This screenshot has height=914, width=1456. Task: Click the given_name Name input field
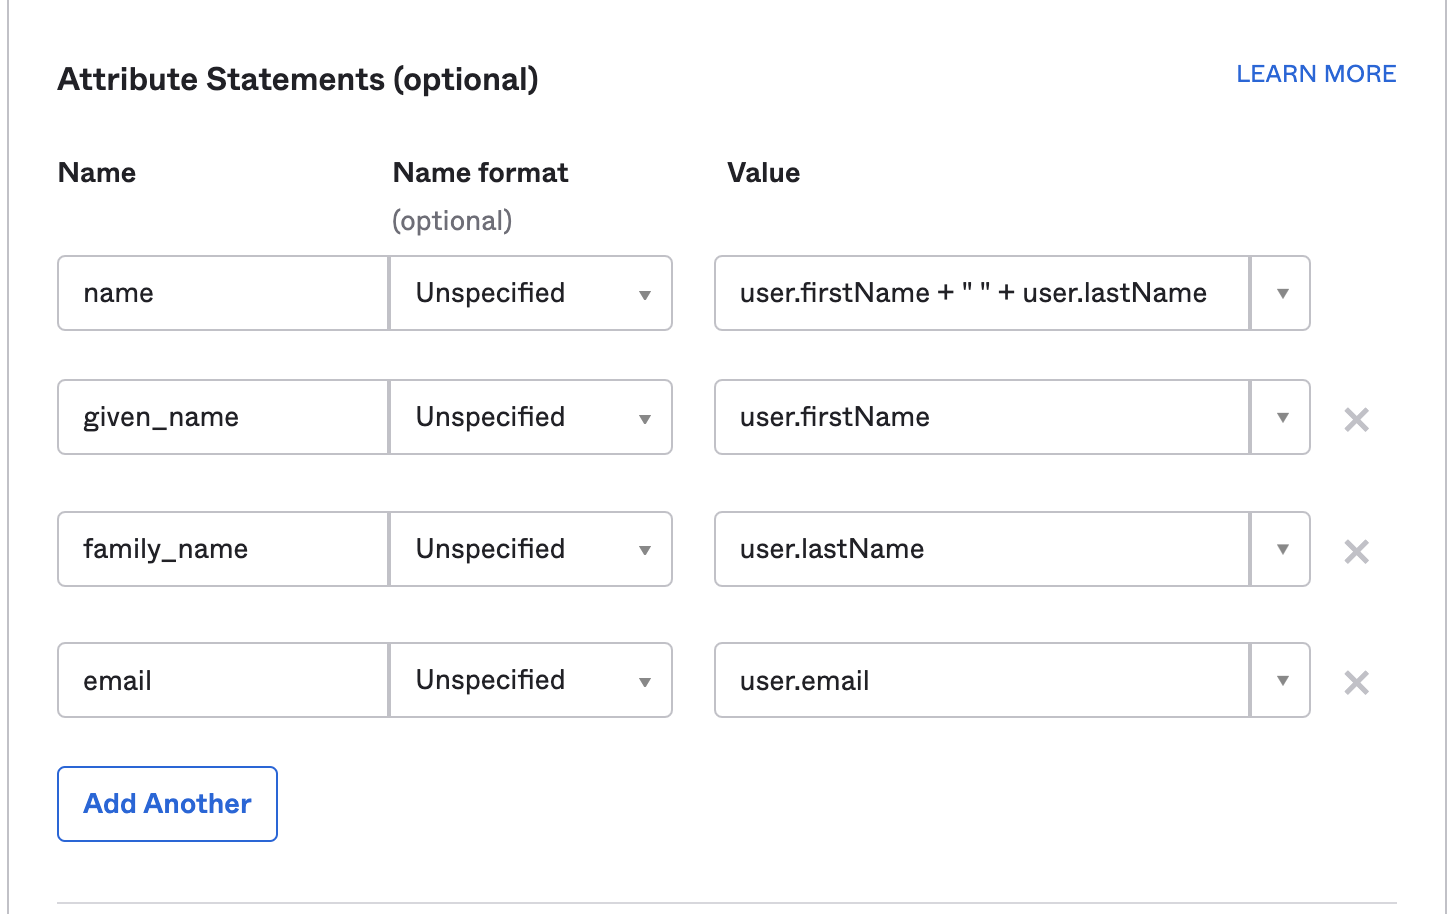tap(223, 417)
